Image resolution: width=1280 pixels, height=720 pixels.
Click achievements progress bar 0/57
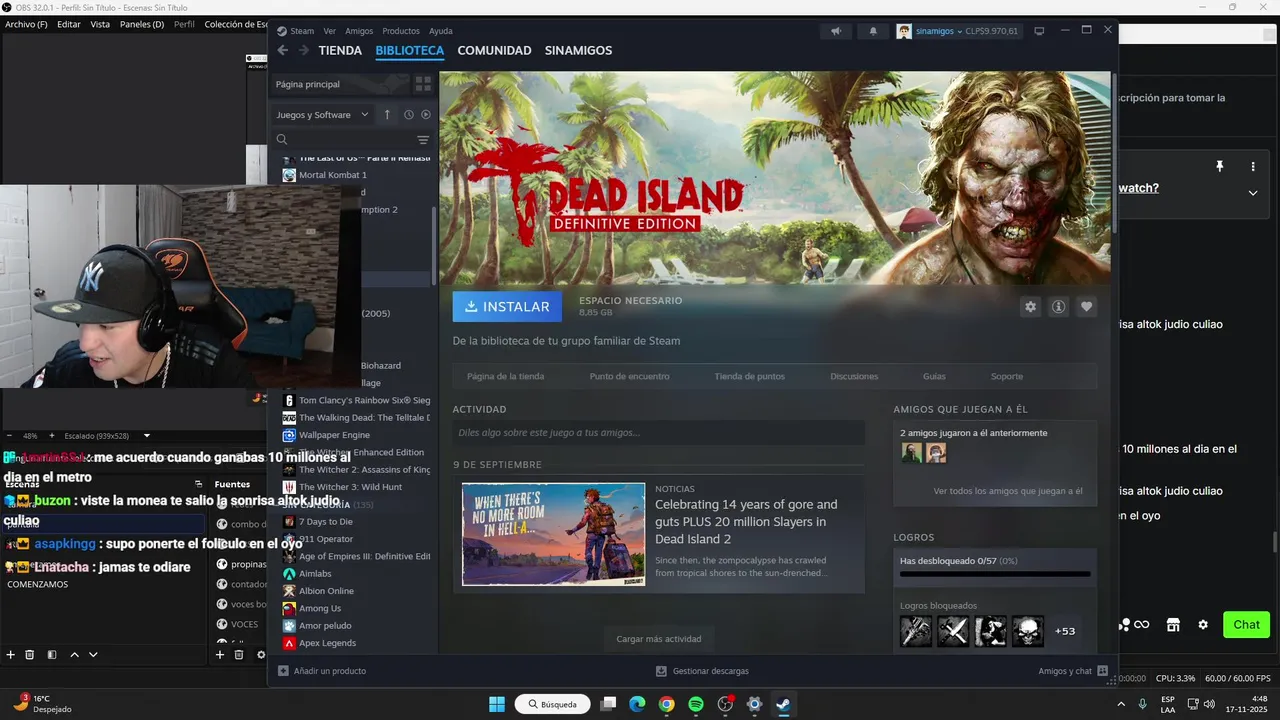[x=995, y=574]
